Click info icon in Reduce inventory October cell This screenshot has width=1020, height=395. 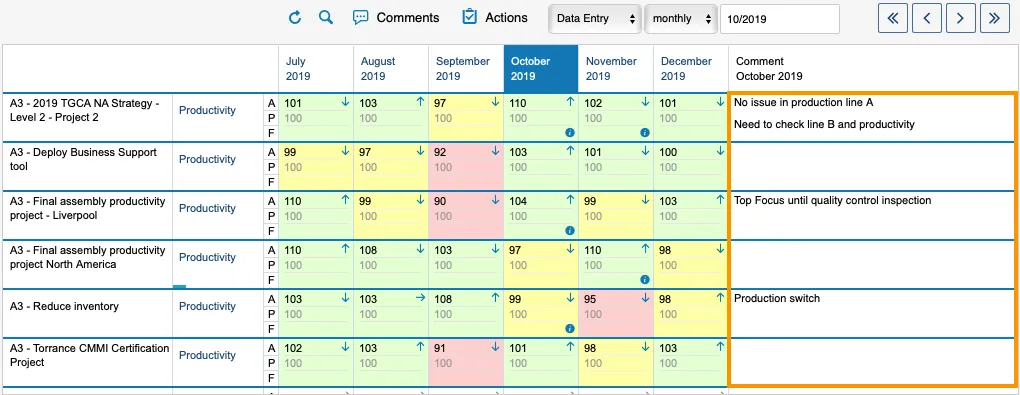pos(570,328)
